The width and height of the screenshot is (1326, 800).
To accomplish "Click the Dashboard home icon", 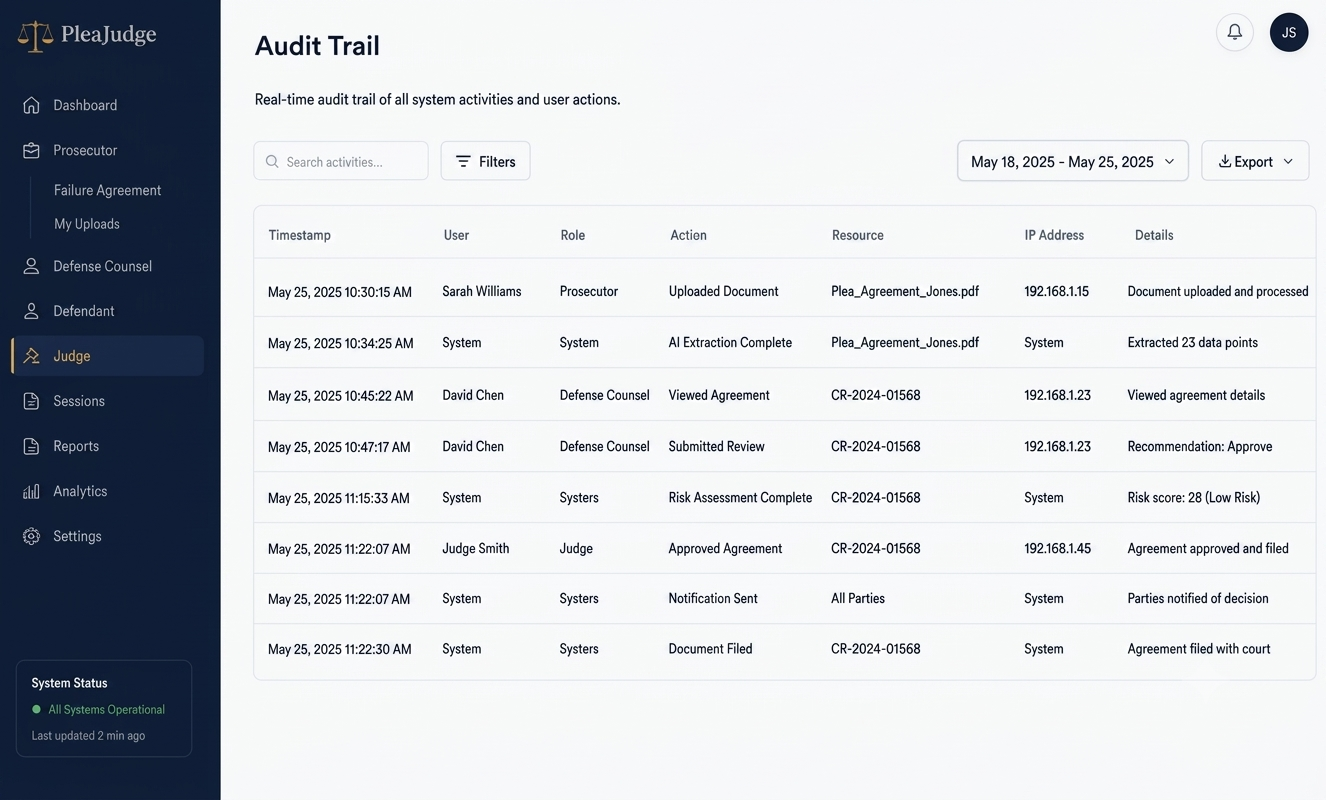I will (x=32, y=105).
